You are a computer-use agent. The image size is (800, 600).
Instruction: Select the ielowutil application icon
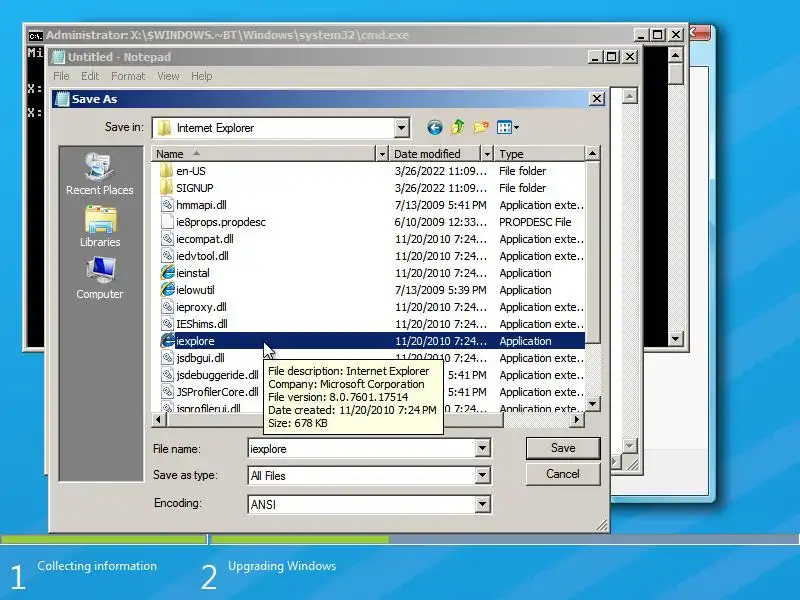click(x=167, y=290)
